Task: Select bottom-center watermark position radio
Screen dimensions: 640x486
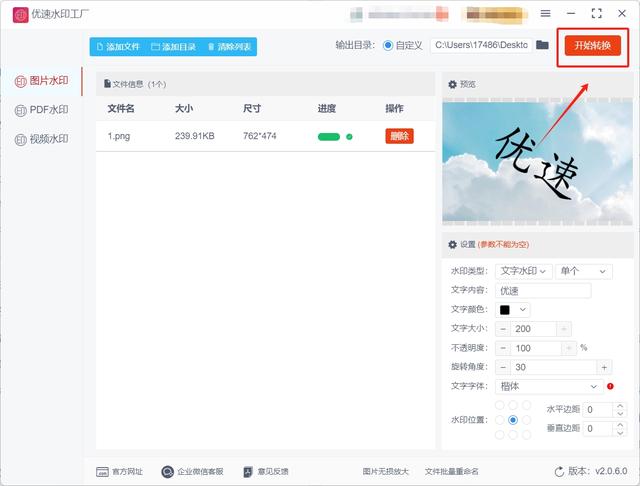Action: pyautogui.click(x=513, y=435)
